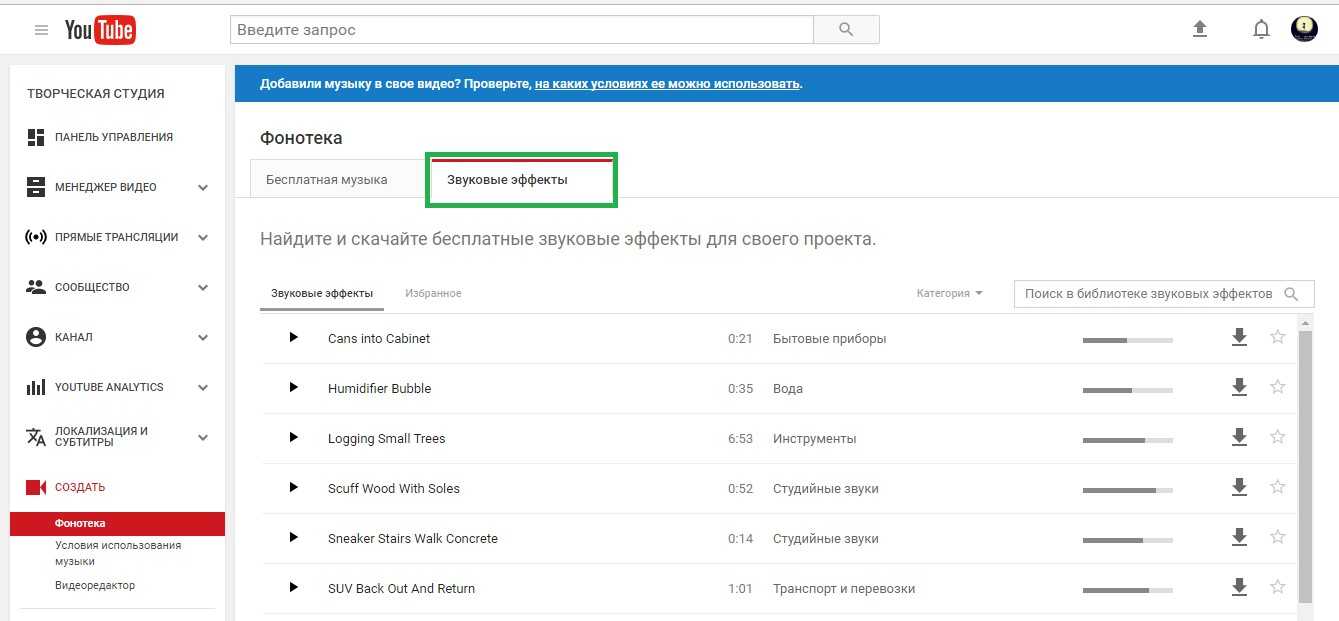The height and width of the screenshot is (621, 1339).
Task: Expand the Менеджер видео sidebar section
Action: [203, 187]
